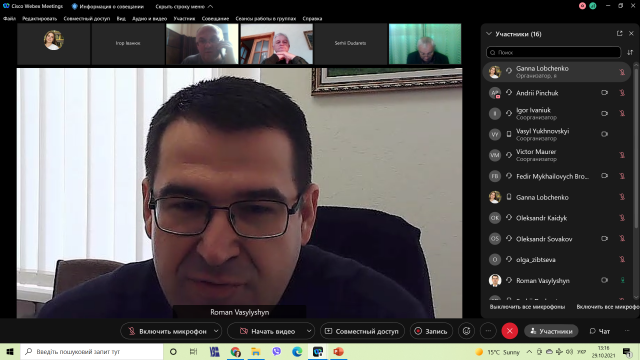Open the Вид menu
640x360 pixels.
tap(121, 18)
